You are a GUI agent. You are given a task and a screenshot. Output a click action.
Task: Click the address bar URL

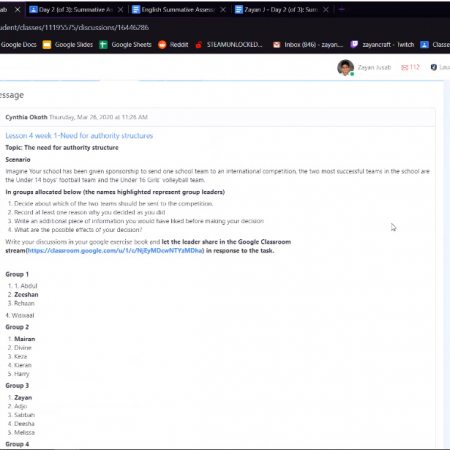74,27
